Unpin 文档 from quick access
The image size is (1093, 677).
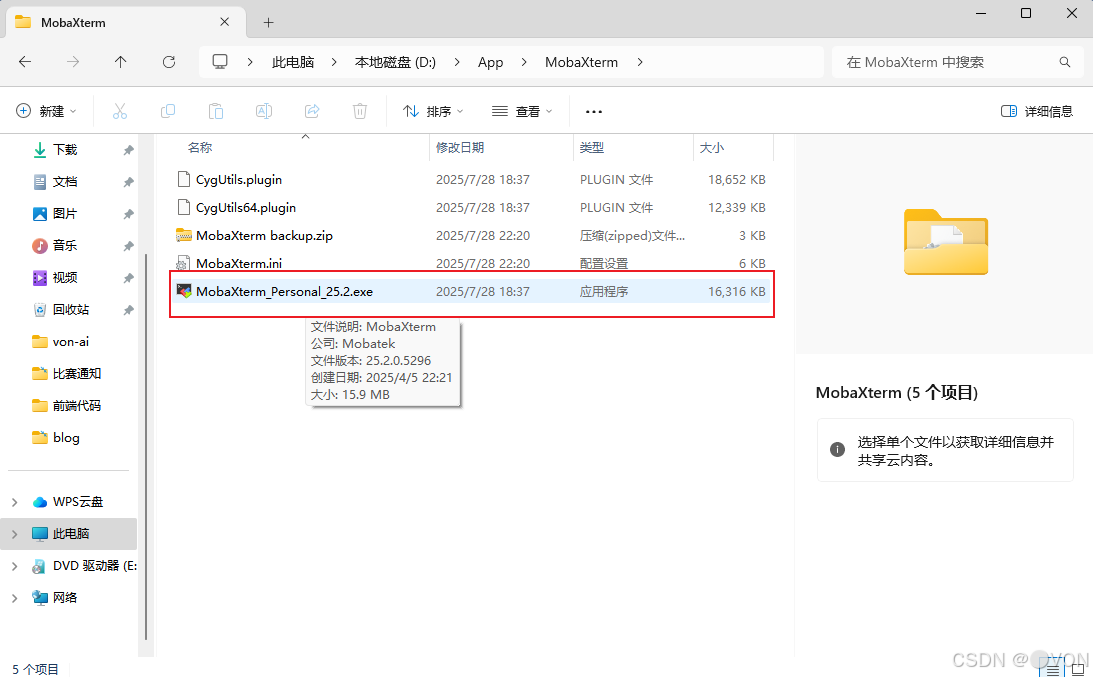(128, 182)
